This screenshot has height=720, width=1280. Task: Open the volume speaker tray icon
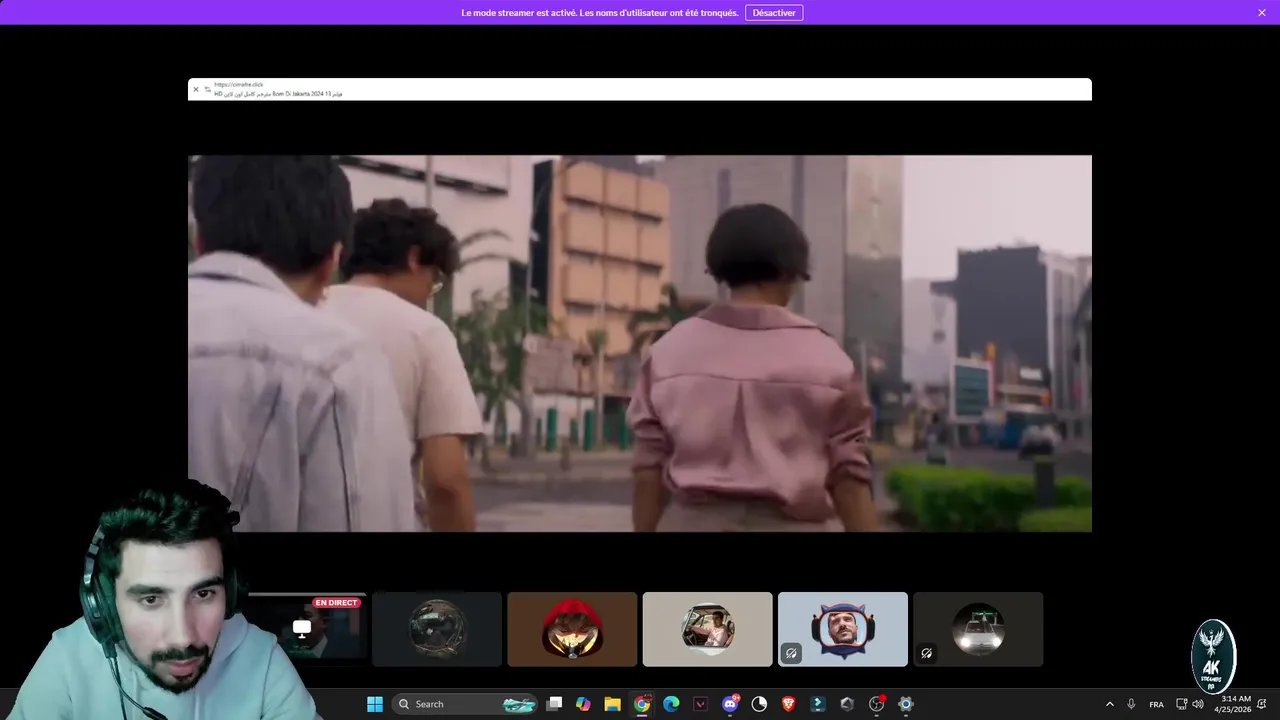click(x=1198, y=704)
